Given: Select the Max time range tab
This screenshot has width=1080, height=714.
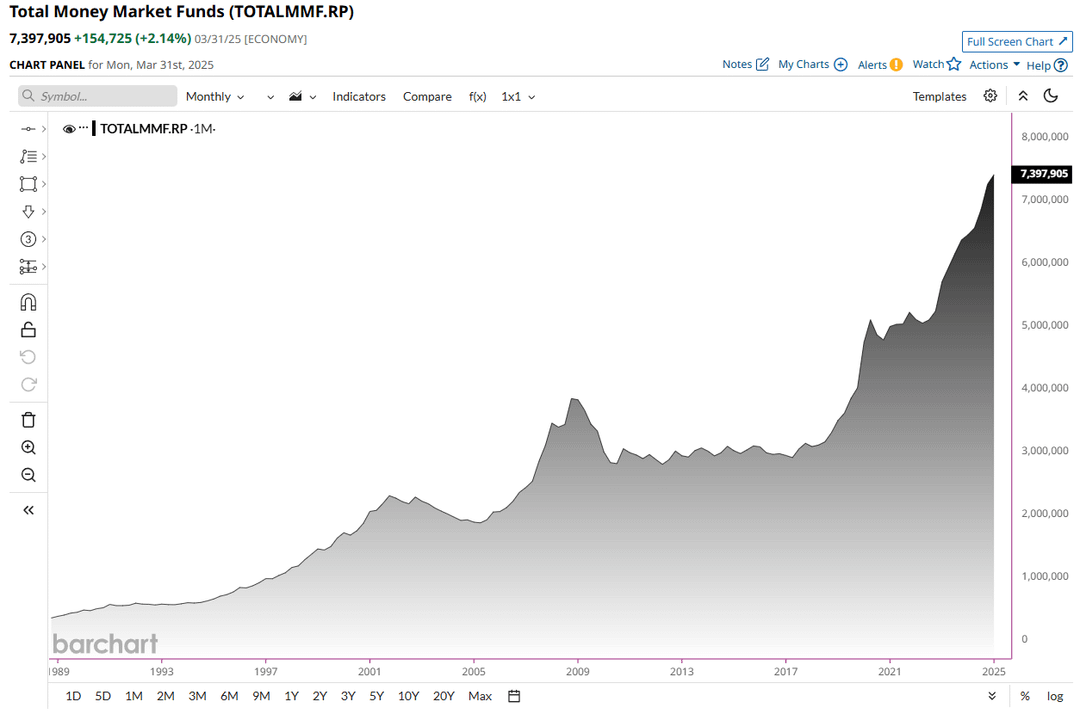Looking at the screenshot, I should (x=479, y=695).
